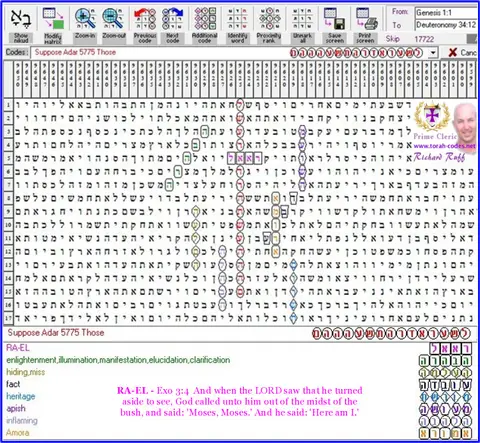Select the RA-EL term in the list
Screen dimensions: 480x443
(x=18, y=348)
